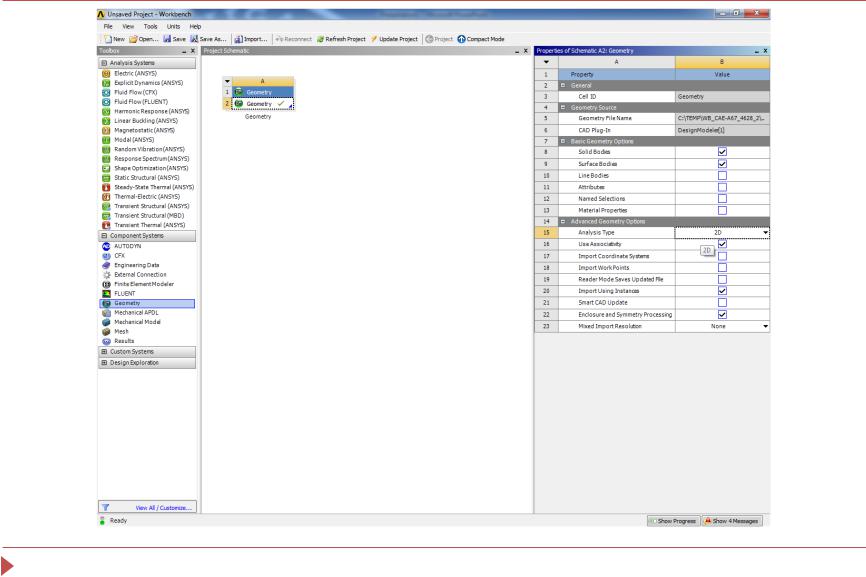The width and height of the screenshot is (866, 577).
Task: Select Static Structural (ANSYS) system
Action: (147, 178)
